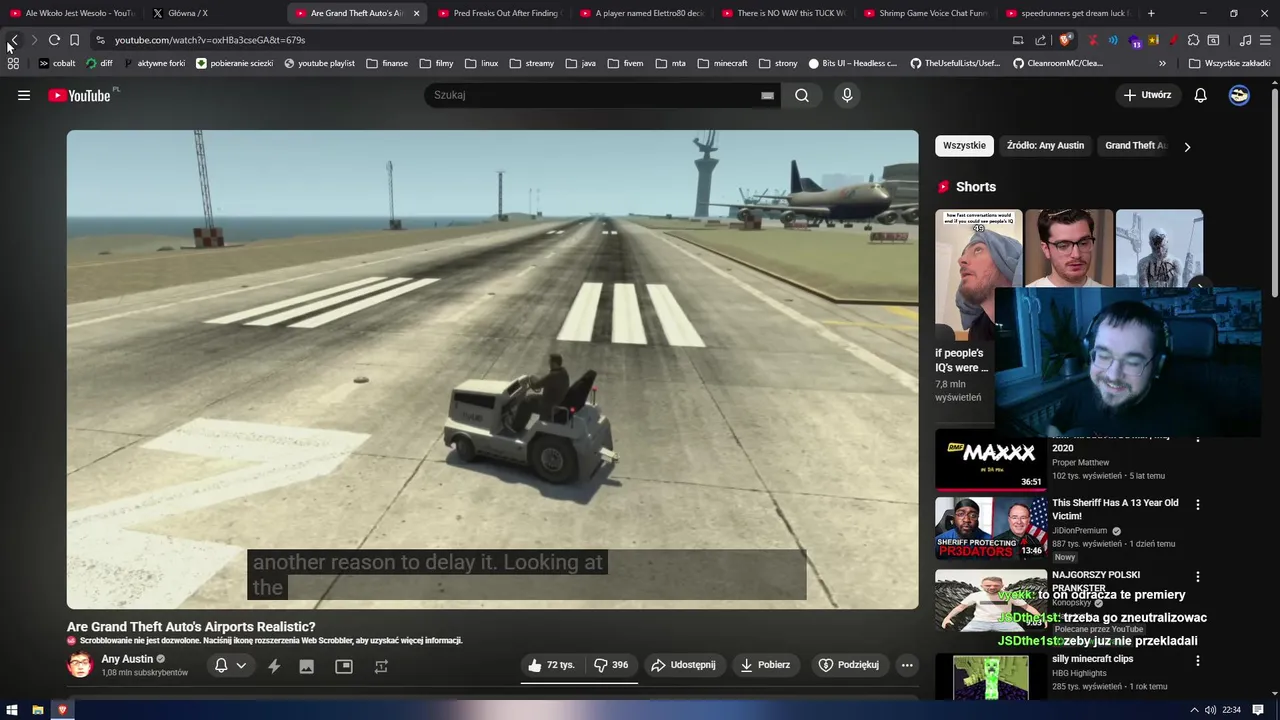Reload the page with browser refresh icon
The image size is (1280, 720).
[54, 40]
